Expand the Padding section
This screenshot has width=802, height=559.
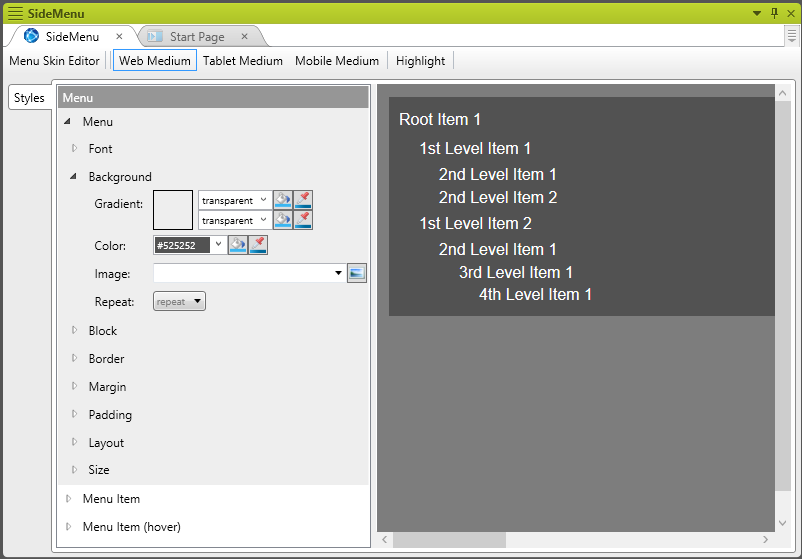(x=74, y=414)
